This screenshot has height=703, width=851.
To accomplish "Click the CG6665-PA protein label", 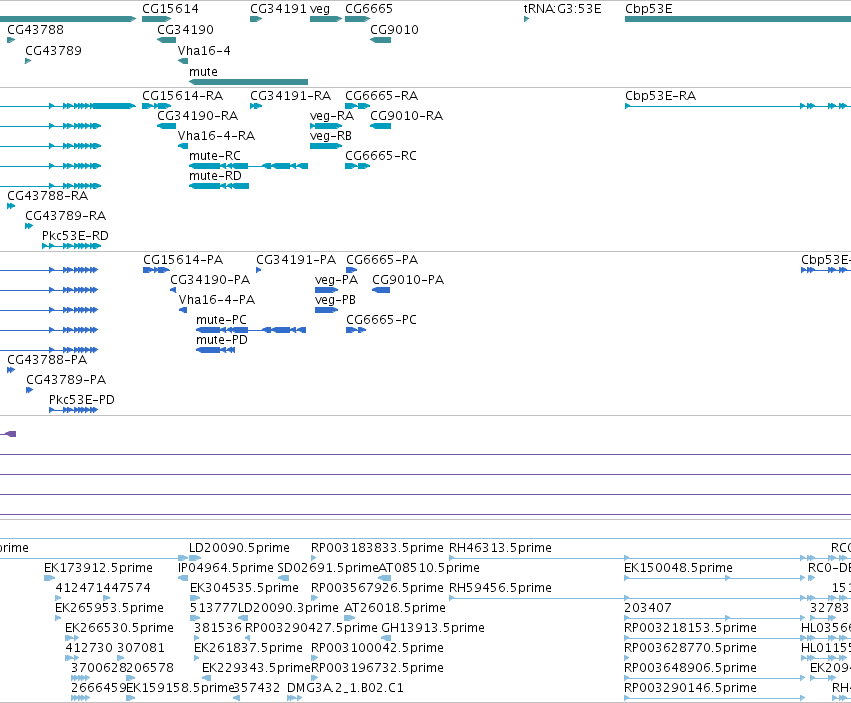I will tap(382, 259).
